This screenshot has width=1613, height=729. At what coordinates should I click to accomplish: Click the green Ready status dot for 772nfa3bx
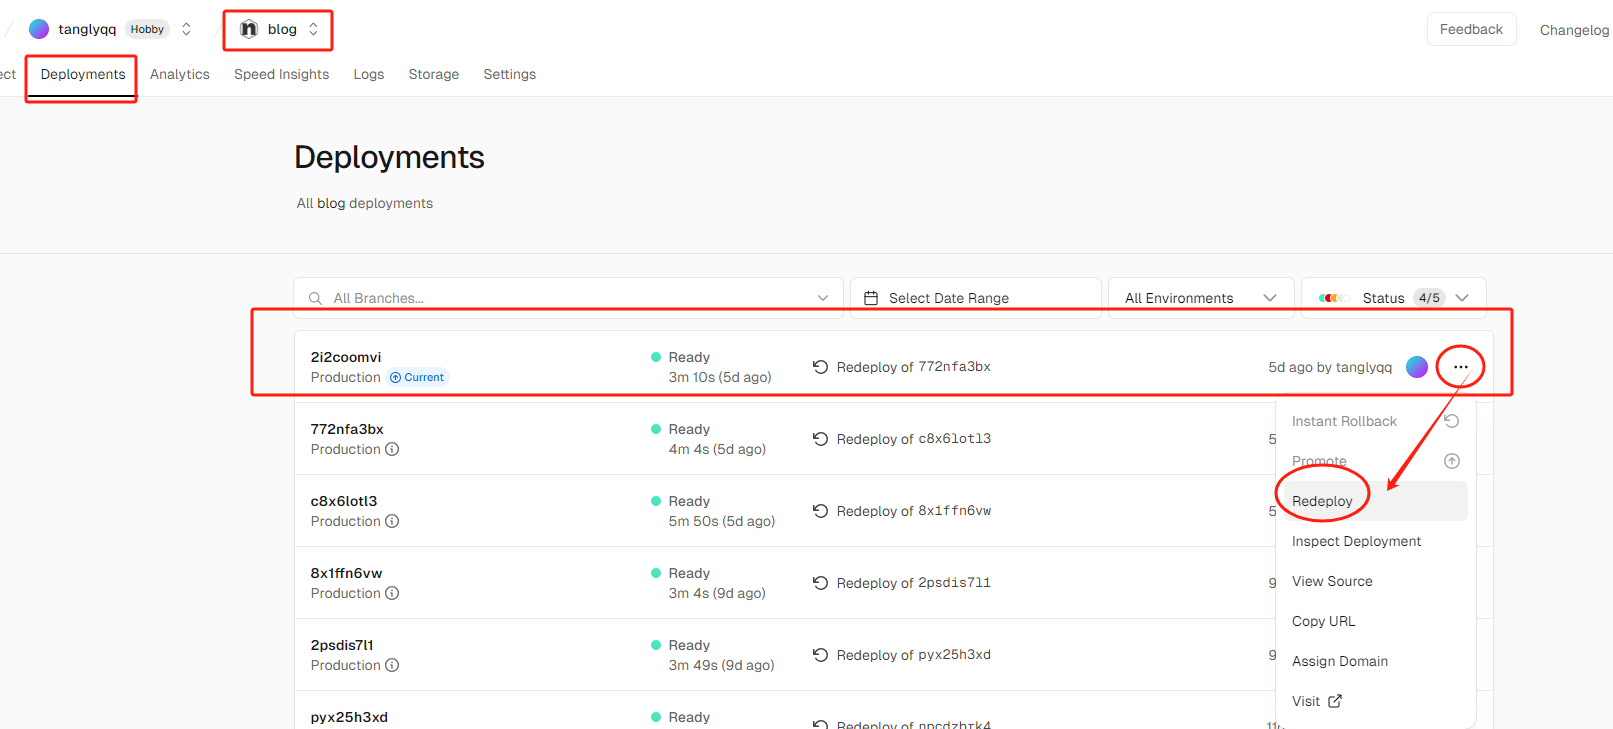click(656, 429)
